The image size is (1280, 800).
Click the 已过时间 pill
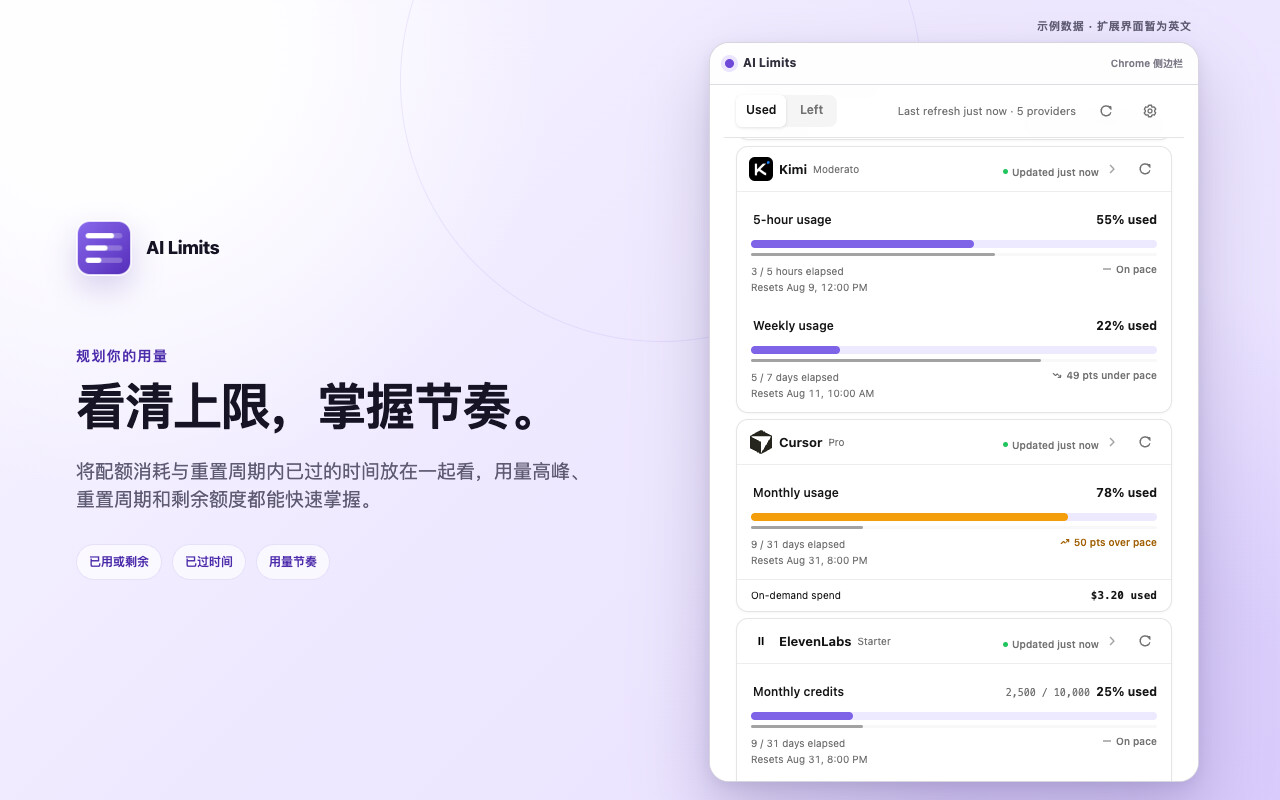pyautogui.click(x=209, y=562)
